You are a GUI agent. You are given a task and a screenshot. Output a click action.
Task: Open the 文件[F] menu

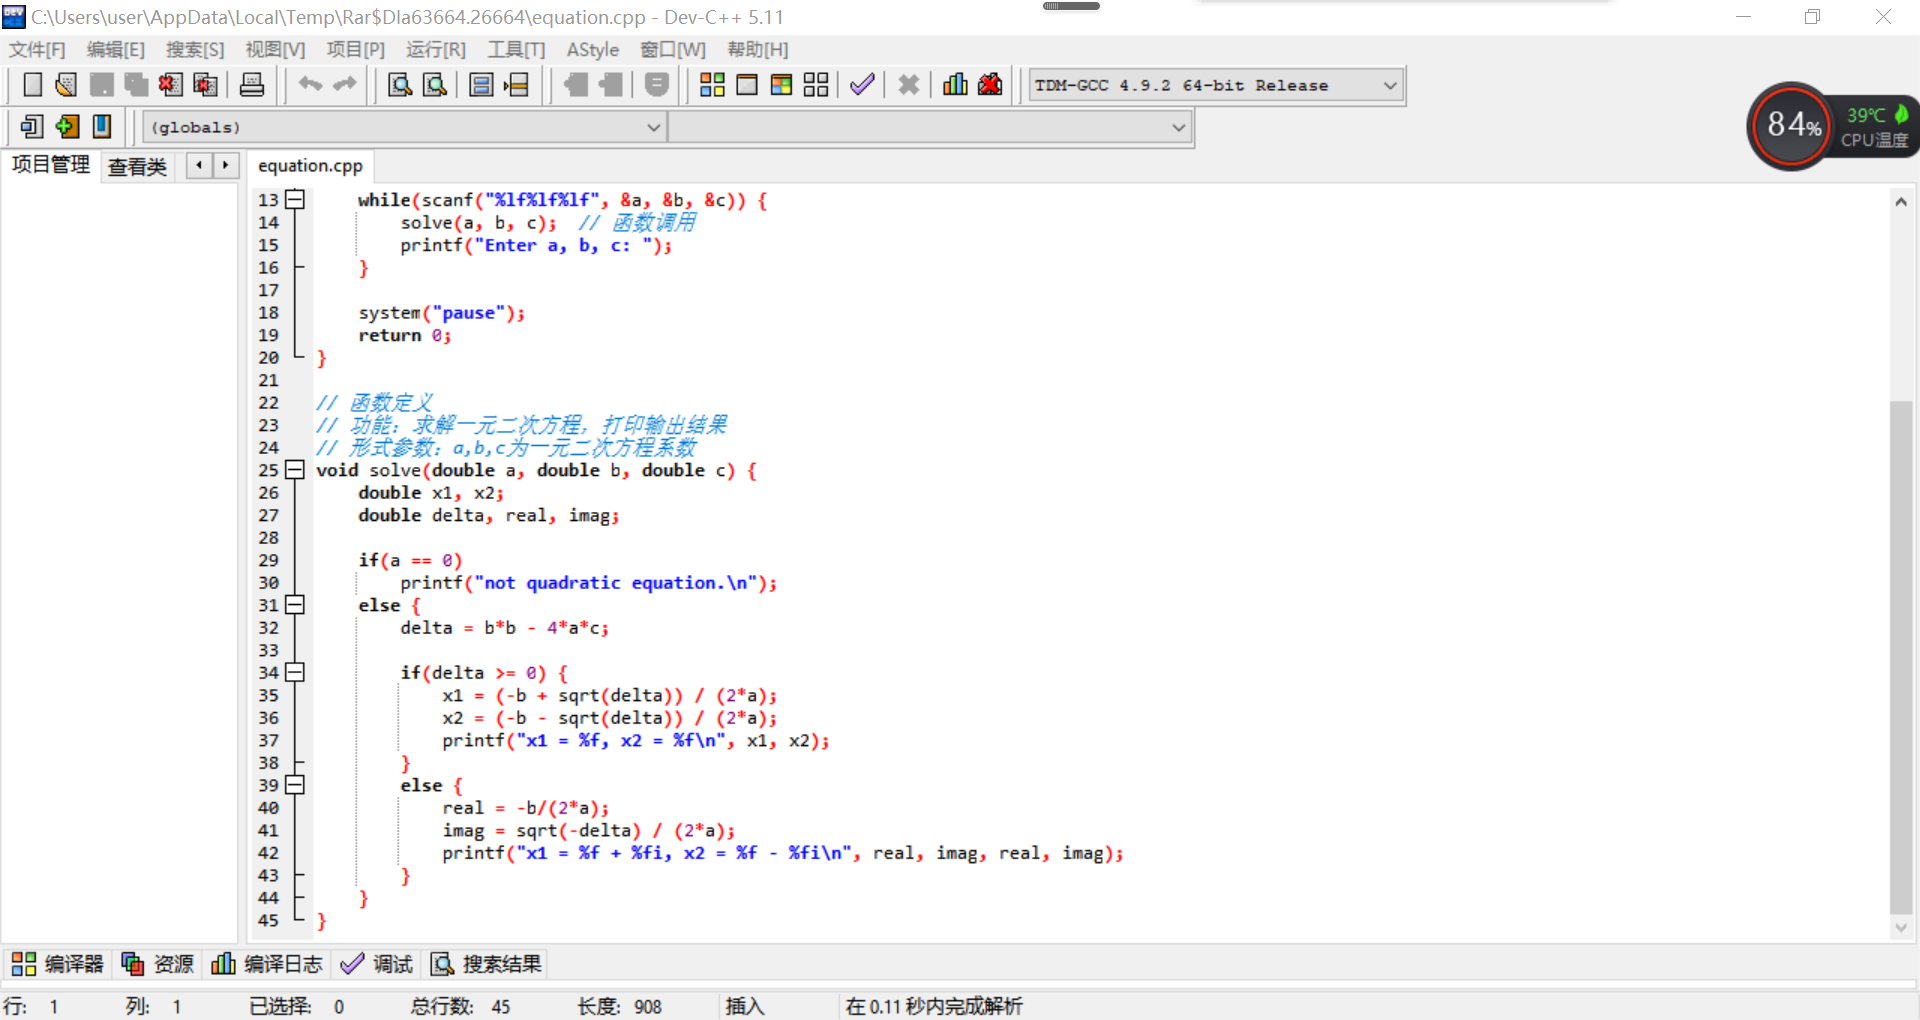pos(37,50)
